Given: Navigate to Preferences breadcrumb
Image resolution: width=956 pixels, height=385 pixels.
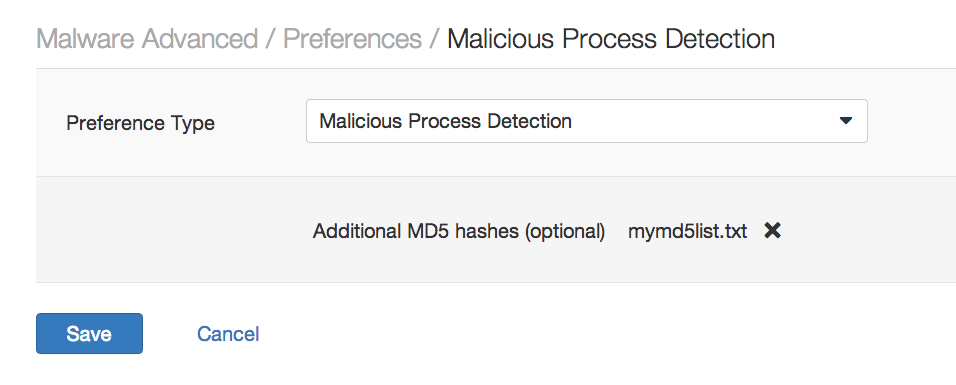Looking at the screenshot, I should pos(352,39).
